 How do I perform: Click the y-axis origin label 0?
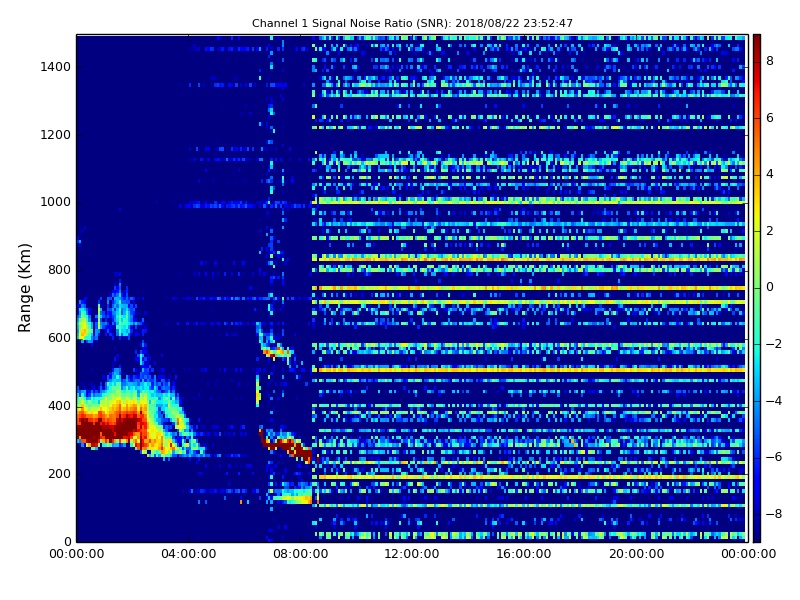[x=67, y=541]
